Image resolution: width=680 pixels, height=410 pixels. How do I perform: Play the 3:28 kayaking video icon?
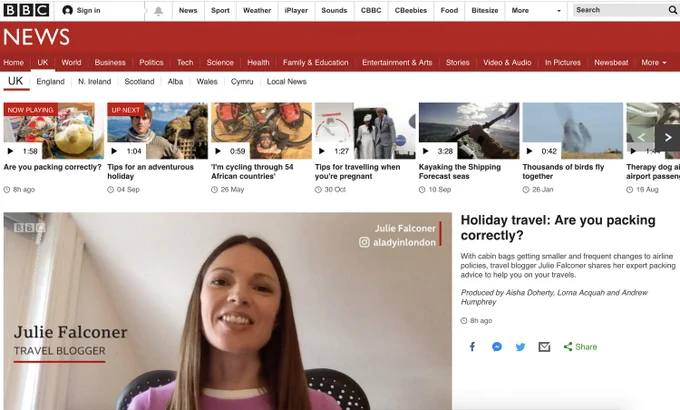pos(425,151)
